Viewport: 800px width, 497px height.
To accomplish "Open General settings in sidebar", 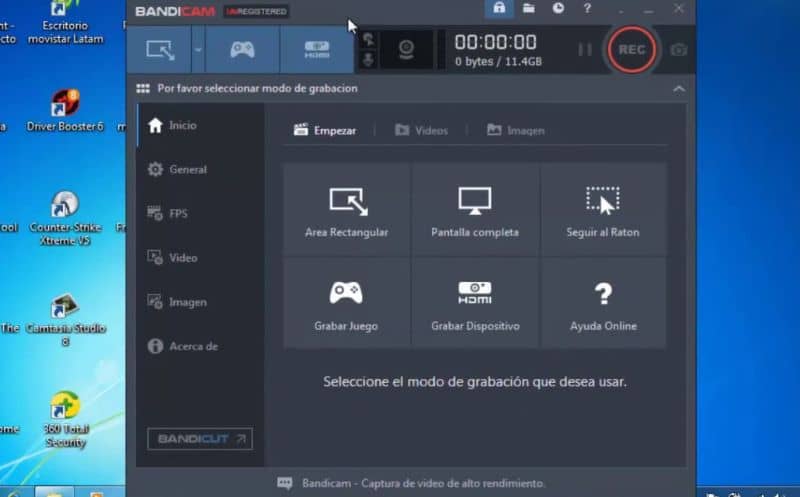I will pyautogui.click(x=200, y=169).
